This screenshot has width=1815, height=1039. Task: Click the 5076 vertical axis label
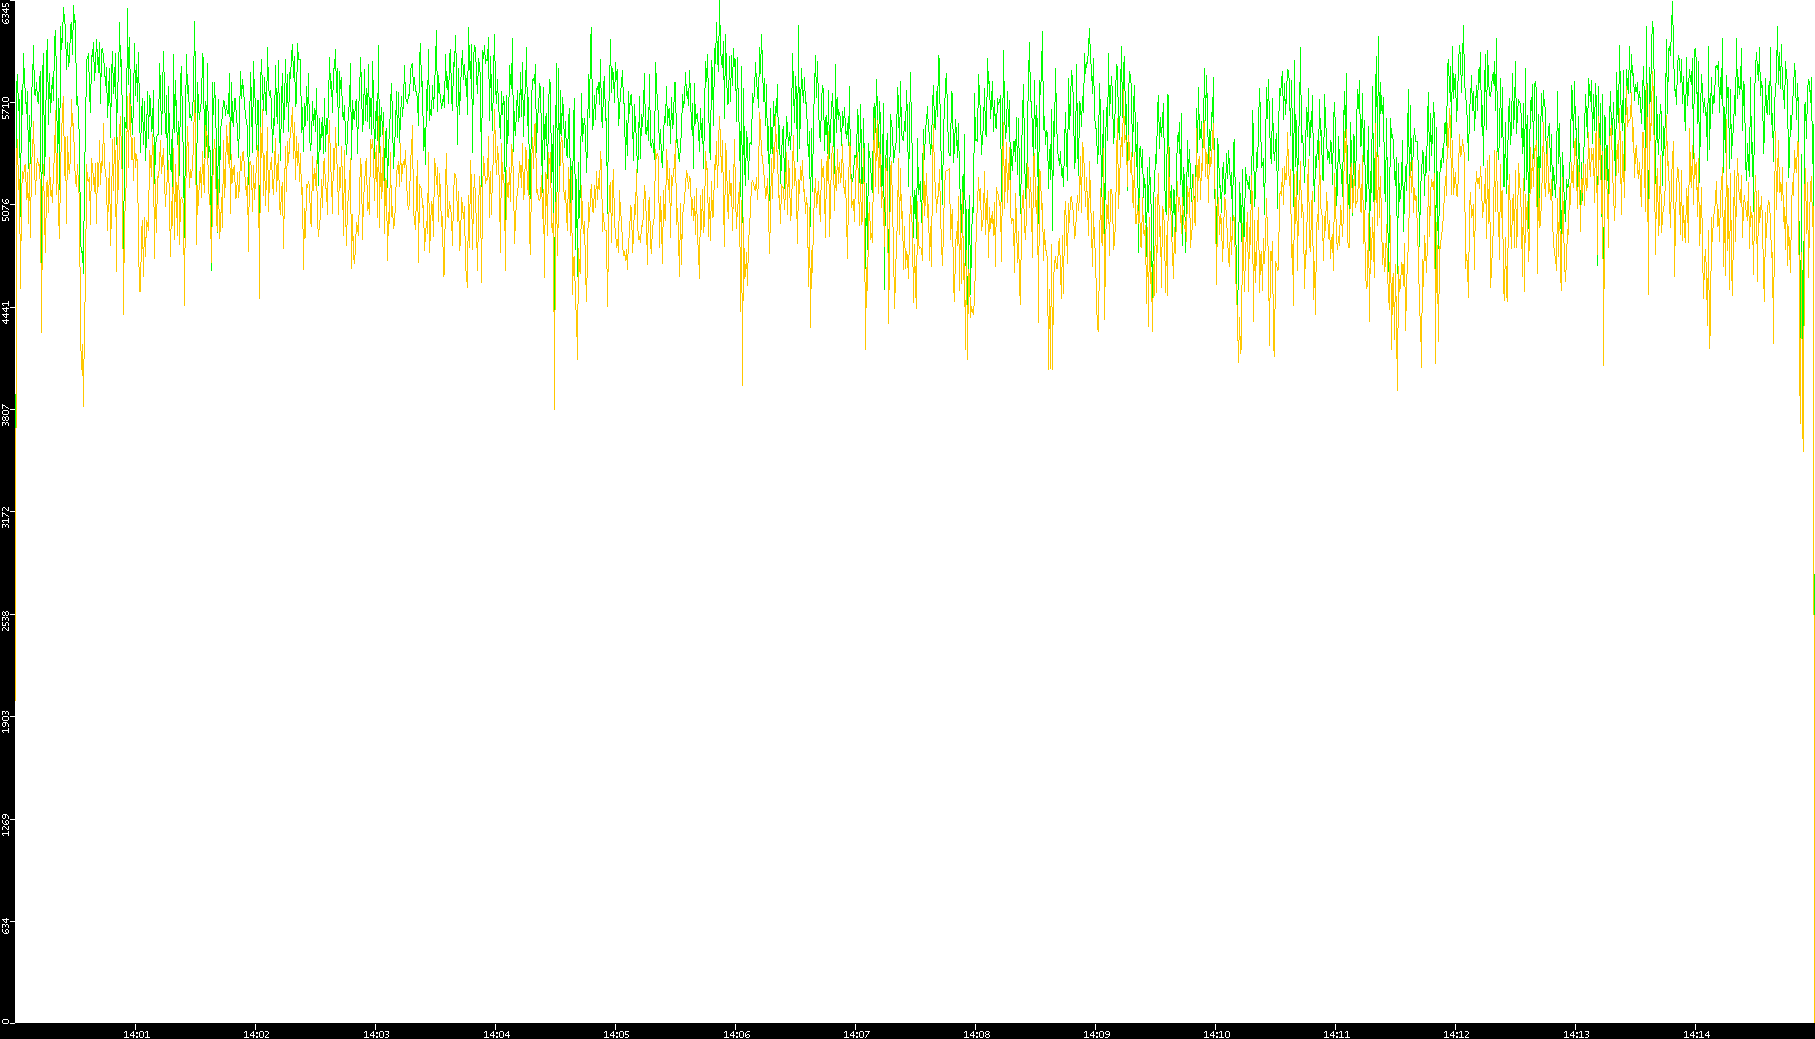pos(6,209)
